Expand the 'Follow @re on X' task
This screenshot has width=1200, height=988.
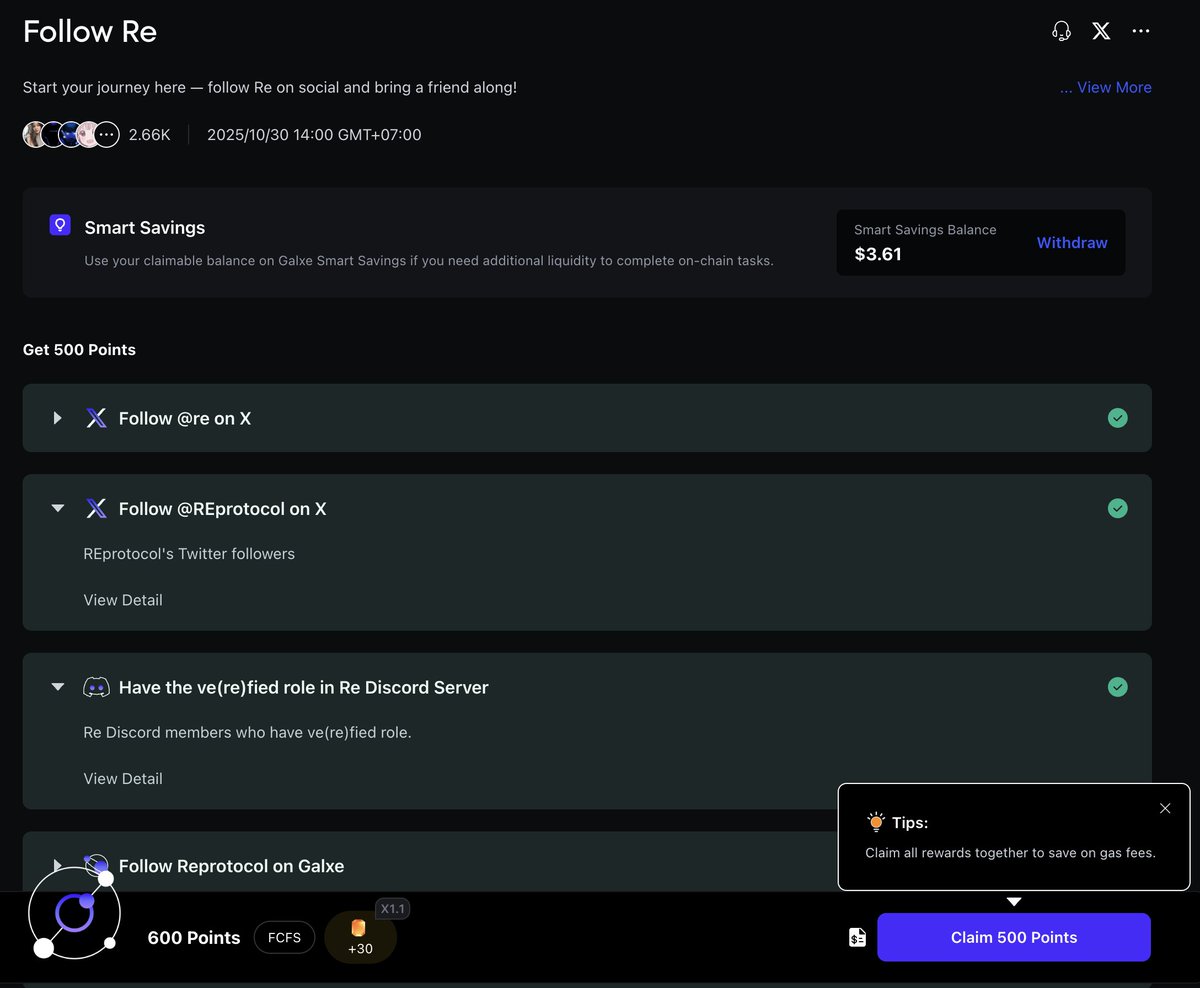(x=57, y=418)
